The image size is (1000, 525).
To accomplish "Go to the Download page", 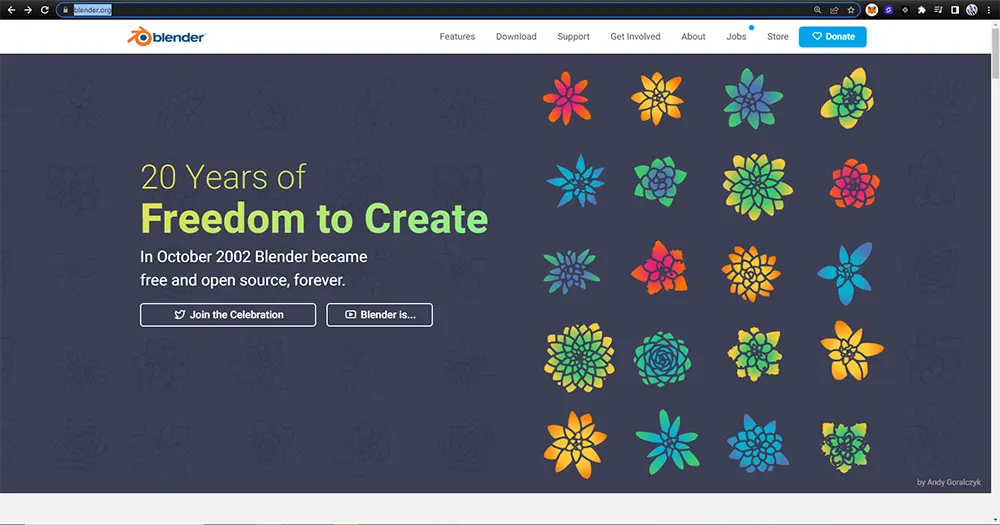I will point(516,36).
